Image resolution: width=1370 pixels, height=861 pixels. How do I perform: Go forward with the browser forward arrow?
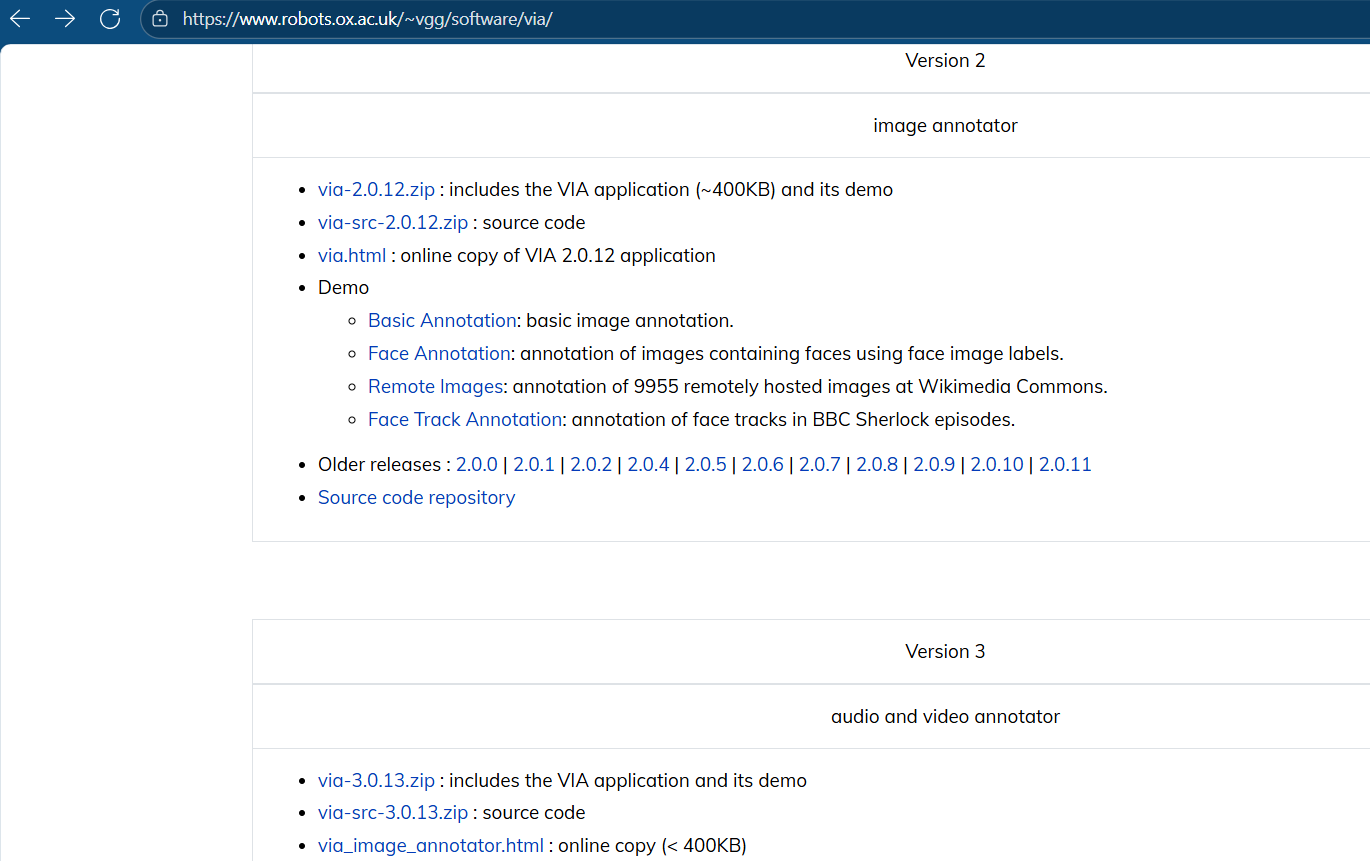tap(65, 18)
